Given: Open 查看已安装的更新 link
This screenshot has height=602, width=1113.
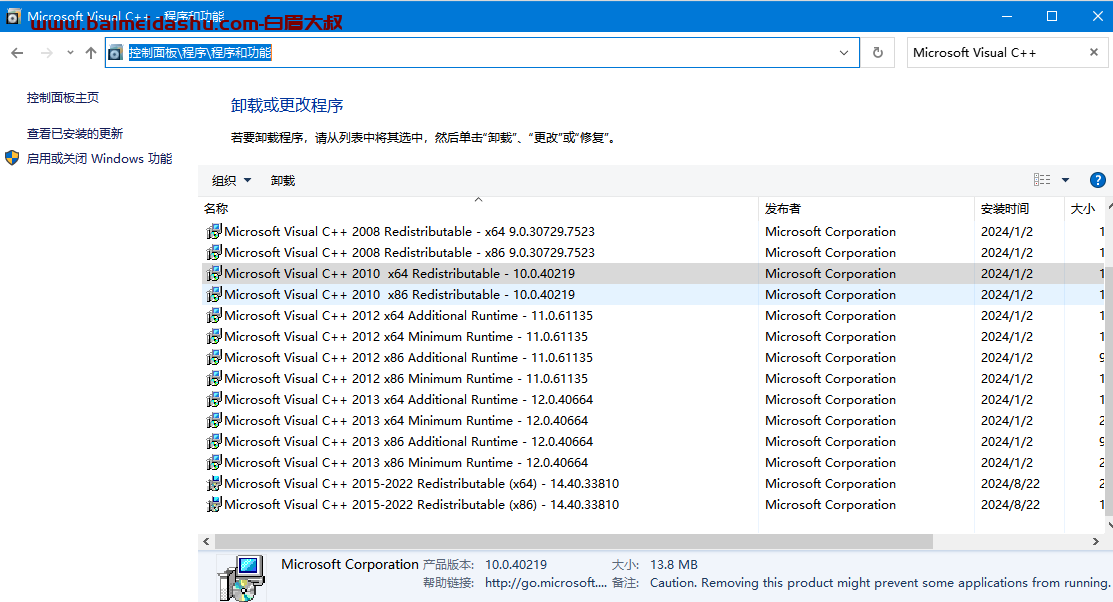Looking at the screenshot, I should [75, 133].
